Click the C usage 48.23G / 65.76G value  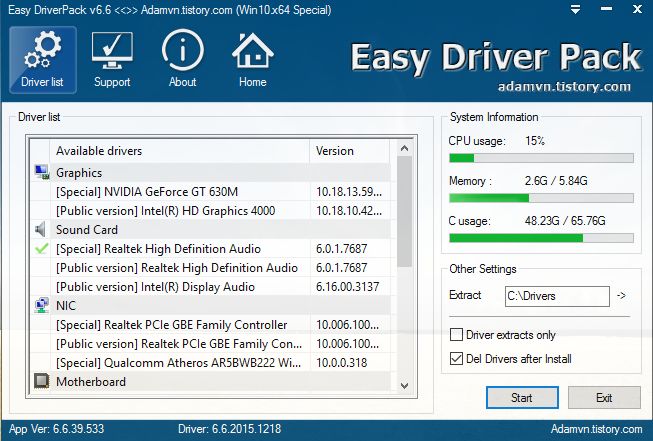tap(565, 221)
